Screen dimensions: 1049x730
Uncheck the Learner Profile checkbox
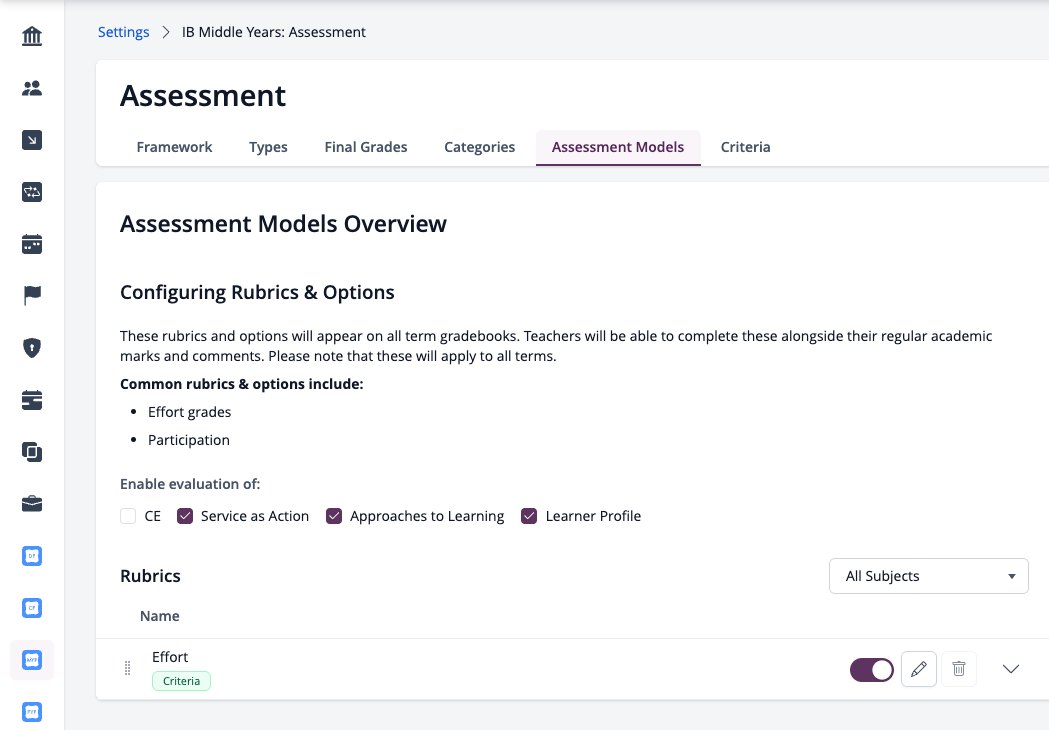tap(529, 516)
